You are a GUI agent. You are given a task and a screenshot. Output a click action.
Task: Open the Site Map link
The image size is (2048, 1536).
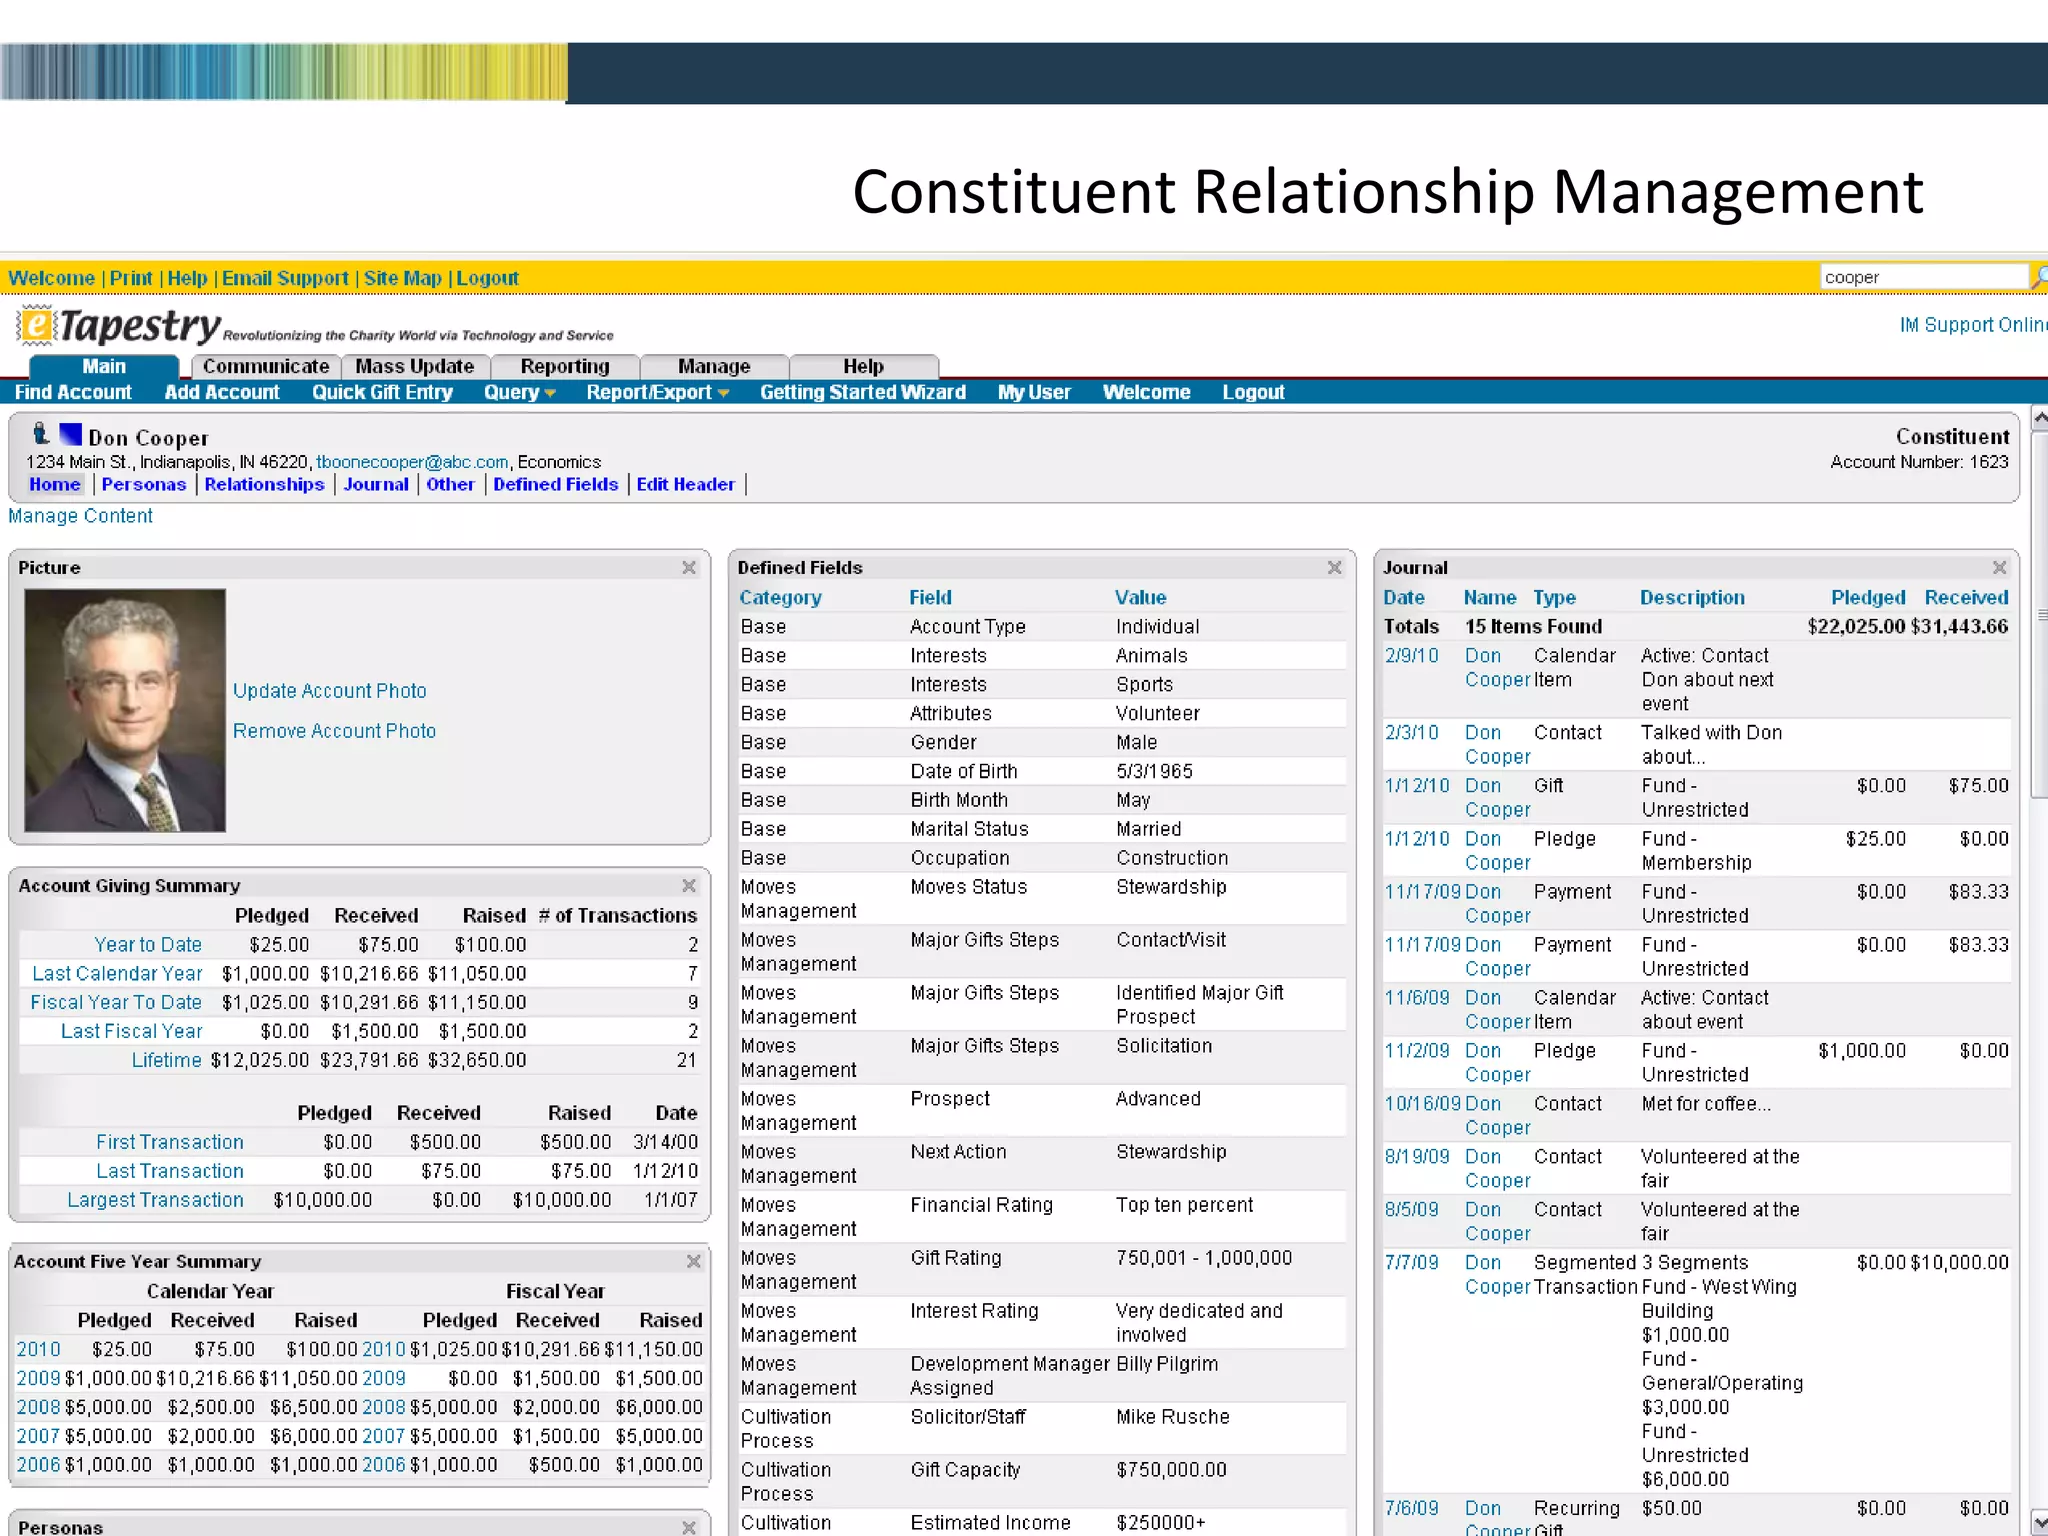coord(402,278)
